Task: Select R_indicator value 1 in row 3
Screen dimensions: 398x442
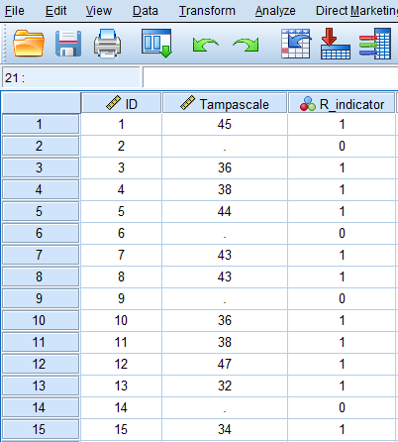Action: [342, 168]
